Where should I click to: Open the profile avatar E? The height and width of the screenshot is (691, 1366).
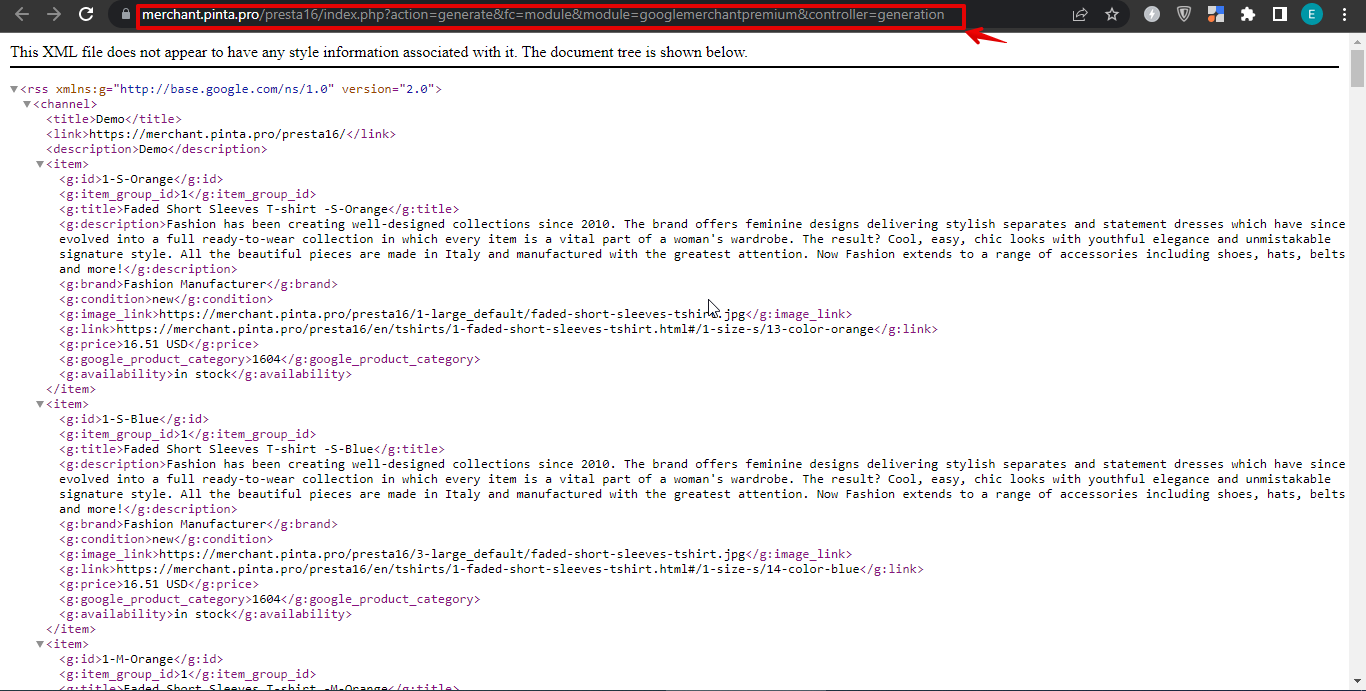1311,15
